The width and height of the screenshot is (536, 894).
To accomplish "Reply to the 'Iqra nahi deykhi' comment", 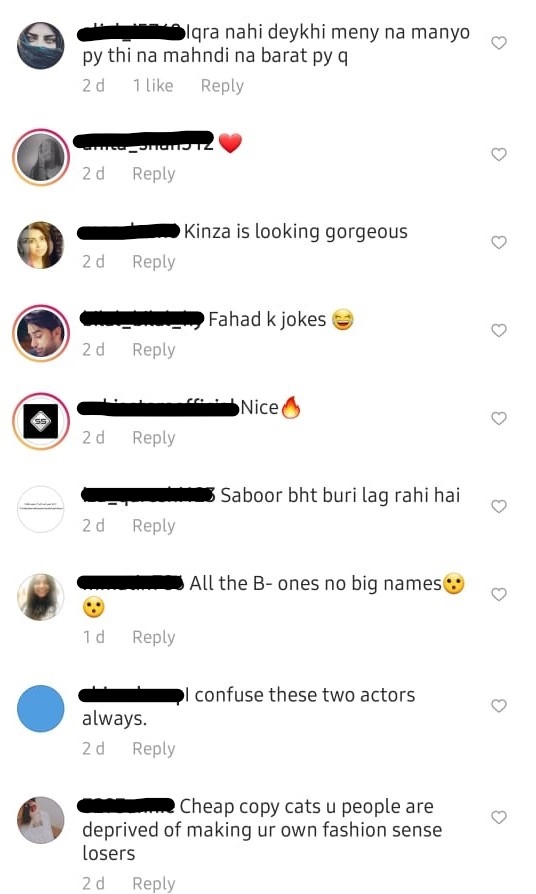I will (222, 86).
